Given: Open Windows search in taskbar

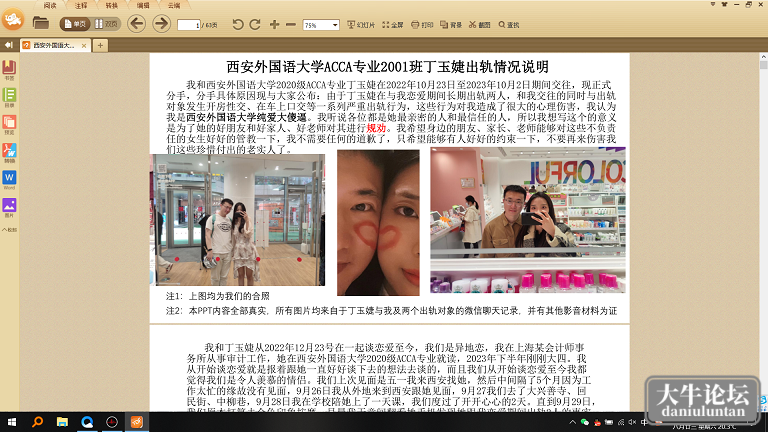Looking at the screenshot, I should (x=37, y=422).
